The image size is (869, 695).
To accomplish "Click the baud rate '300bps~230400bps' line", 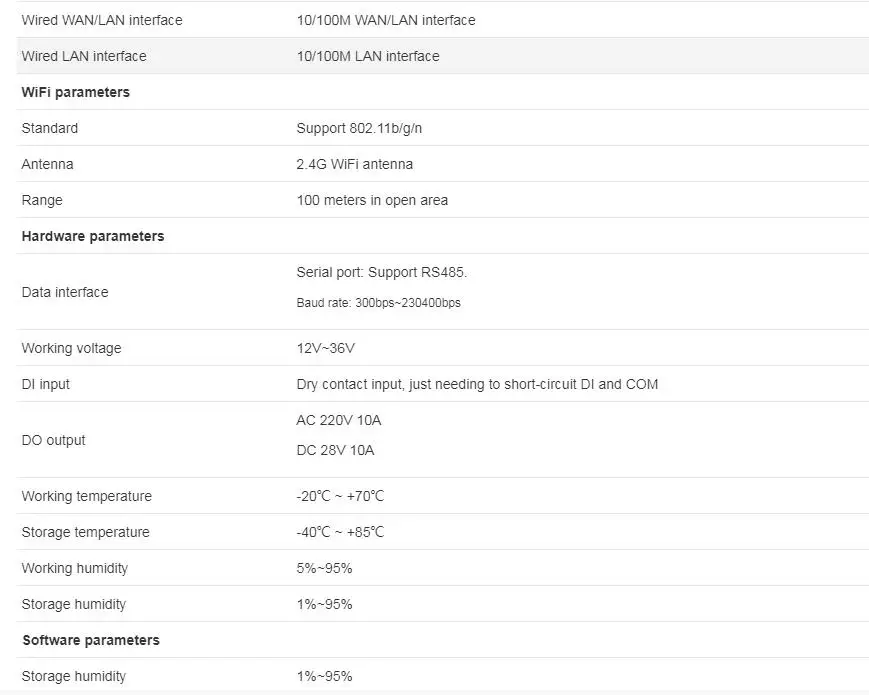I will [379, 303].
